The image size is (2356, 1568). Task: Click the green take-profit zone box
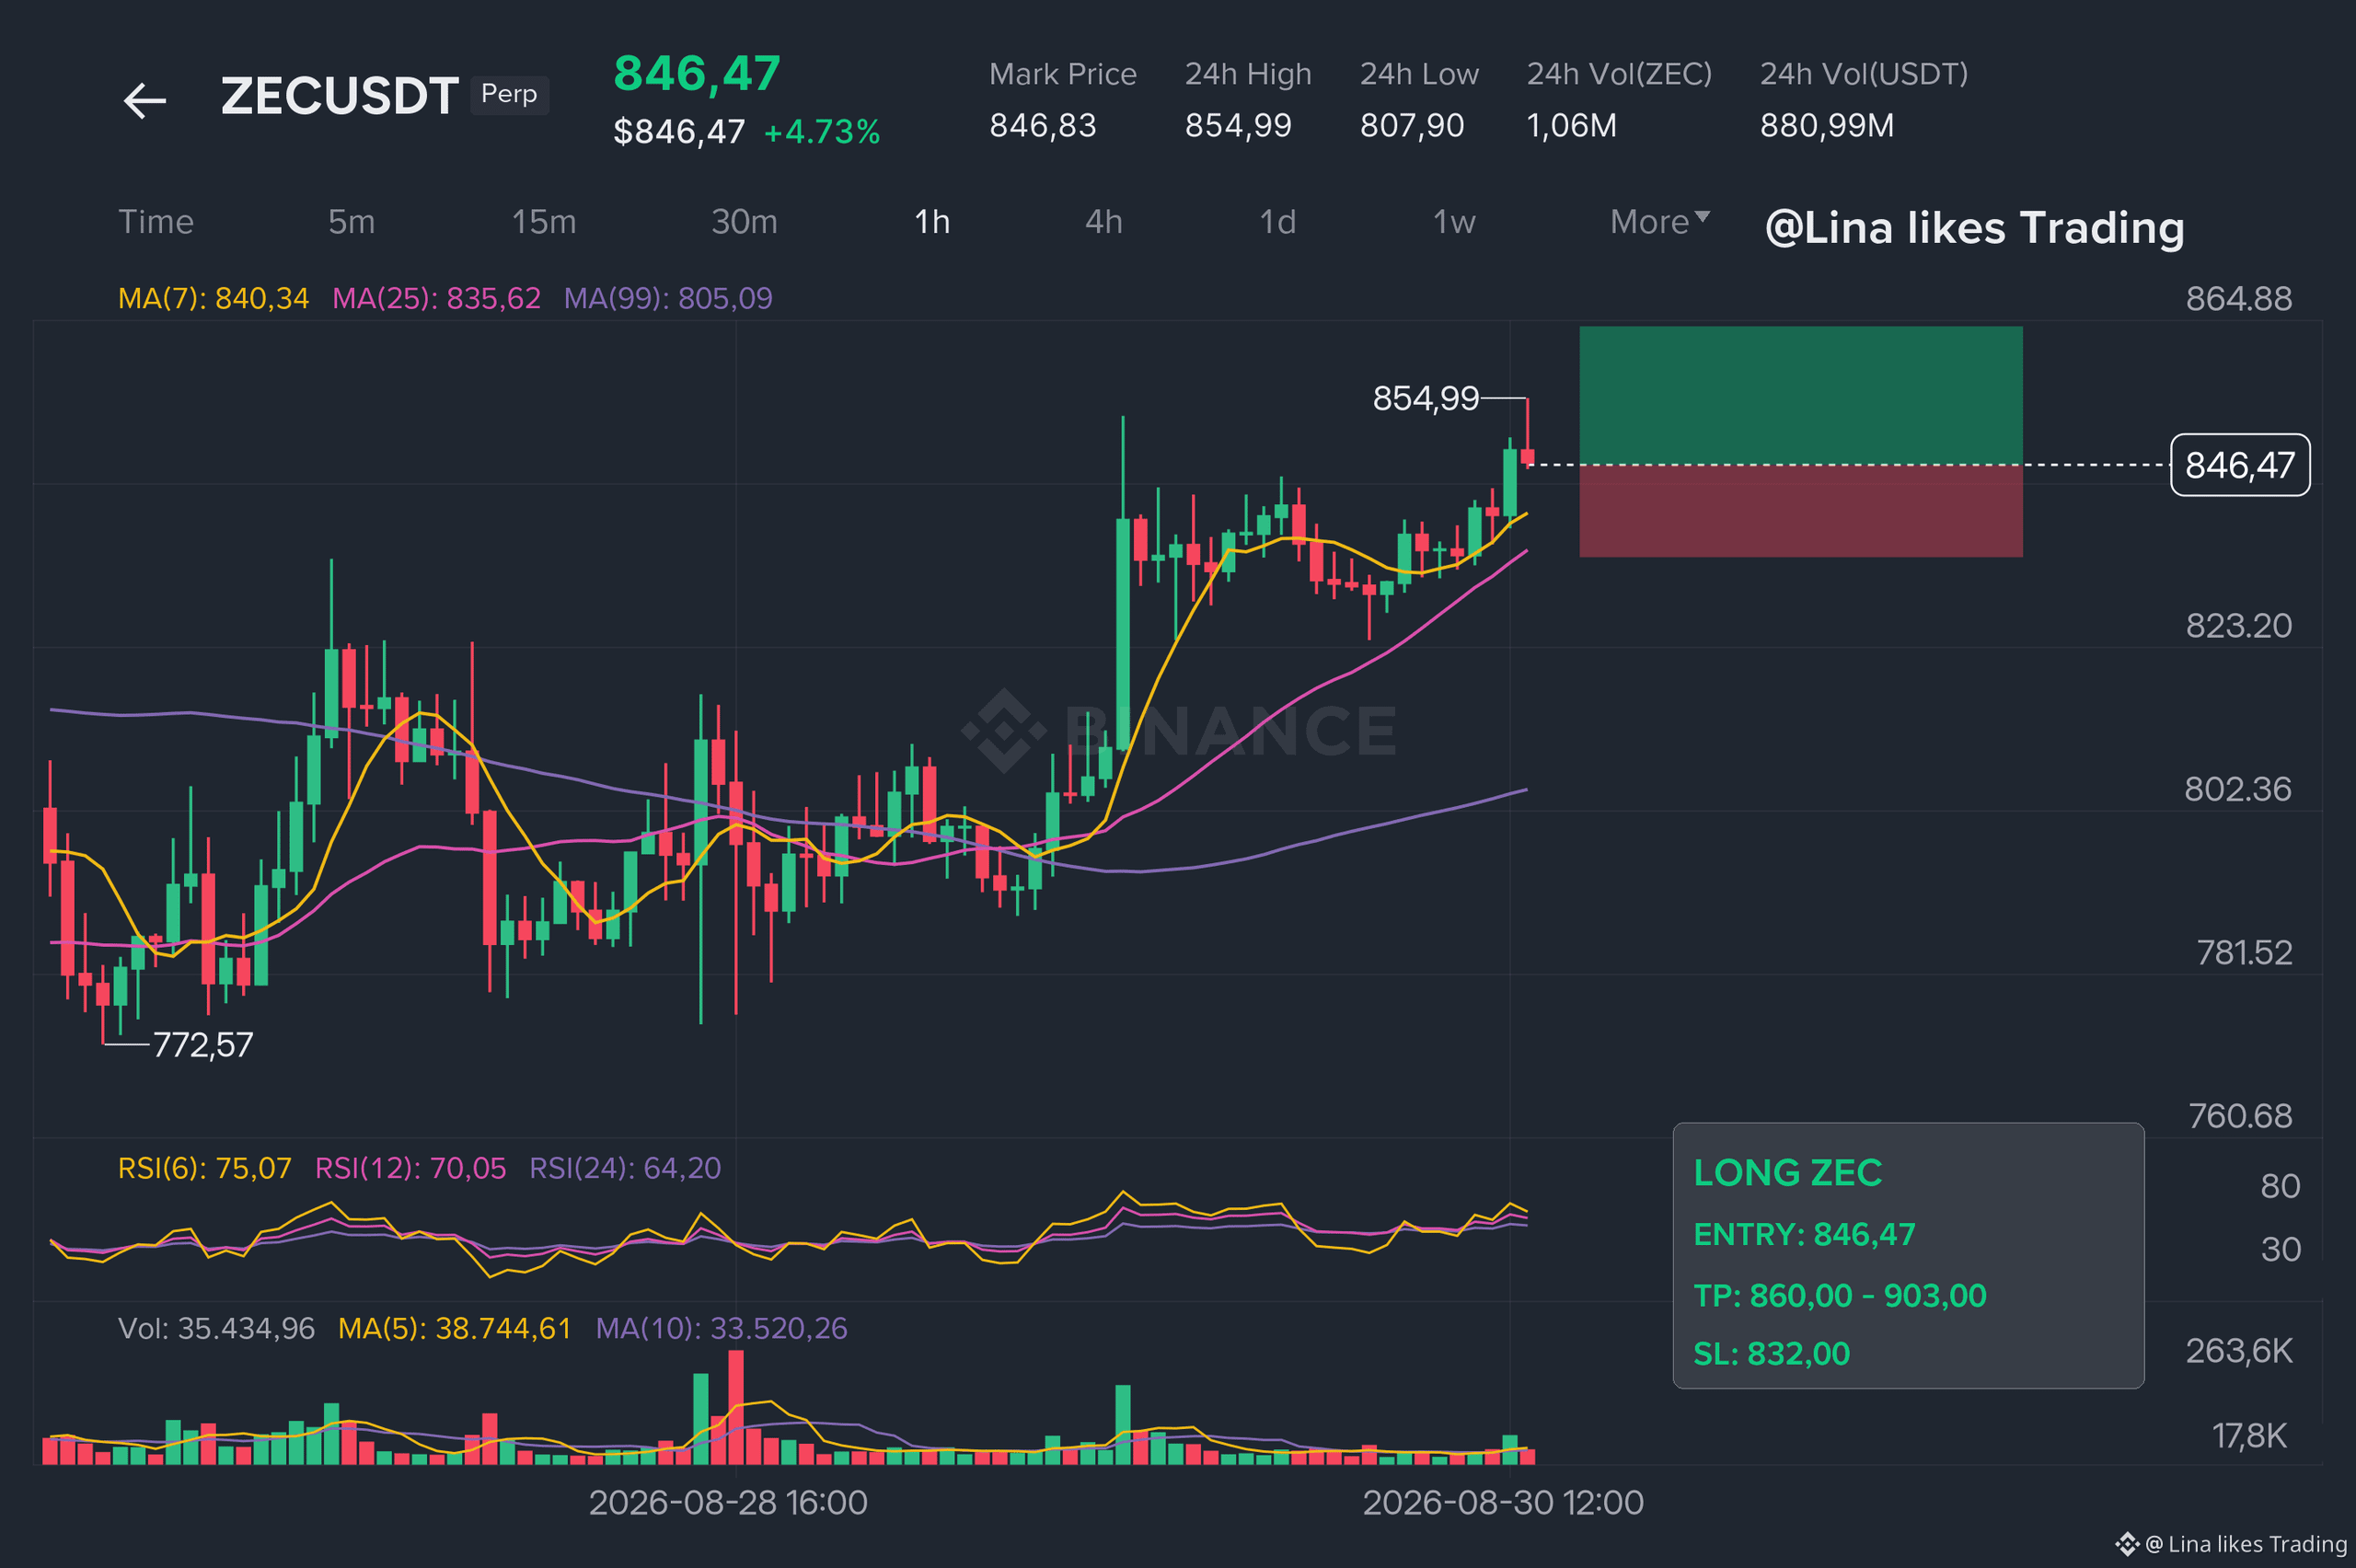tap(1800, 395)
